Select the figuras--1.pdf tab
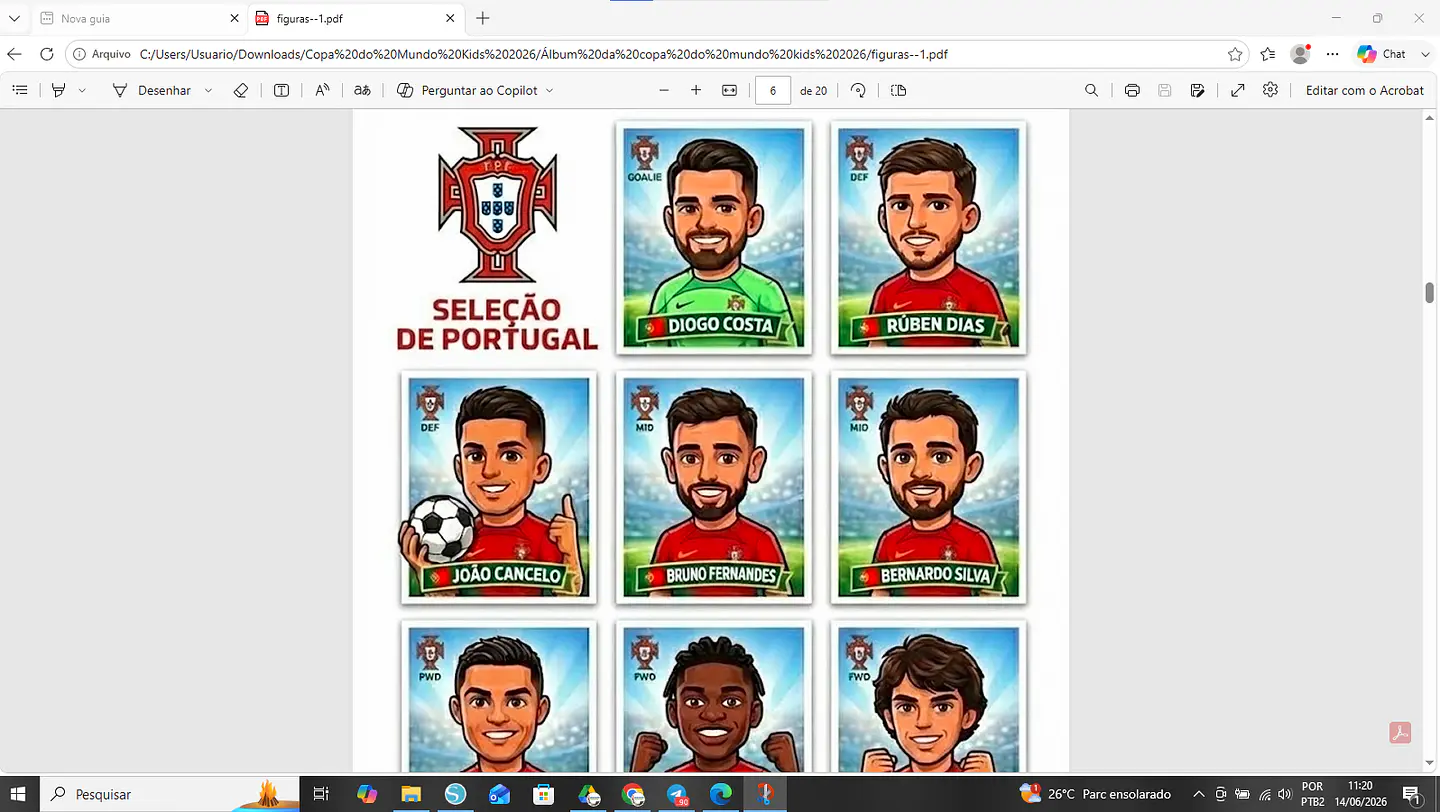Screen dimensions: 1440x812 coord(354,18)
